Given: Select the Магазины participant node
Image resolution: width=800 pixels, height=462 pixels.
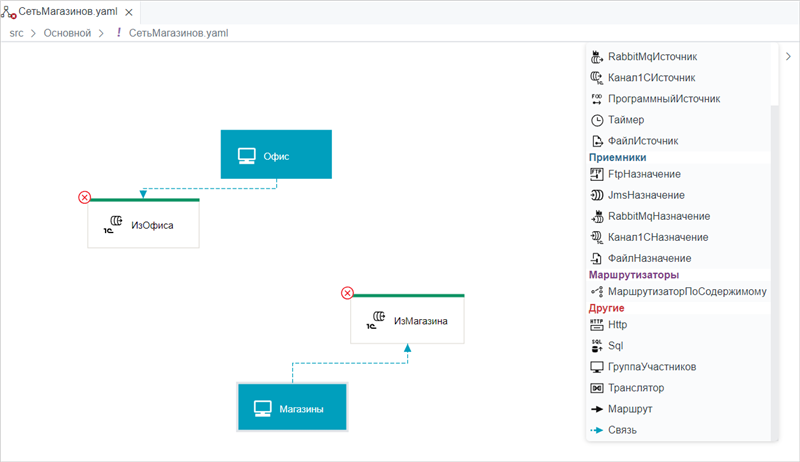Looking at the screenshot, I should tap(292, 407).
